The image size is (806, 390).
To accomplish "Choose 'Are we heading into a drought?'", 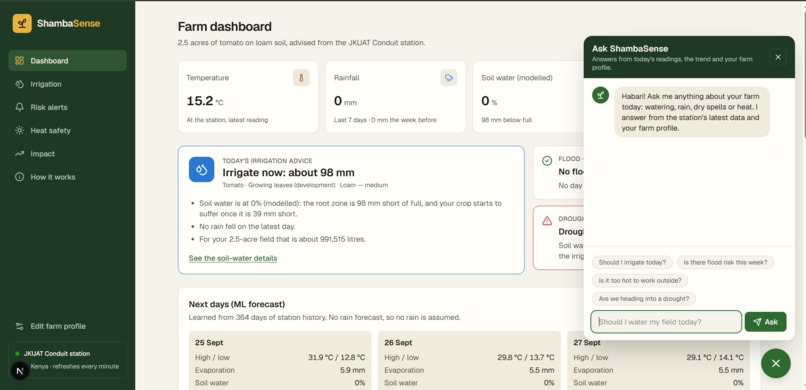I will pos(644,299).
